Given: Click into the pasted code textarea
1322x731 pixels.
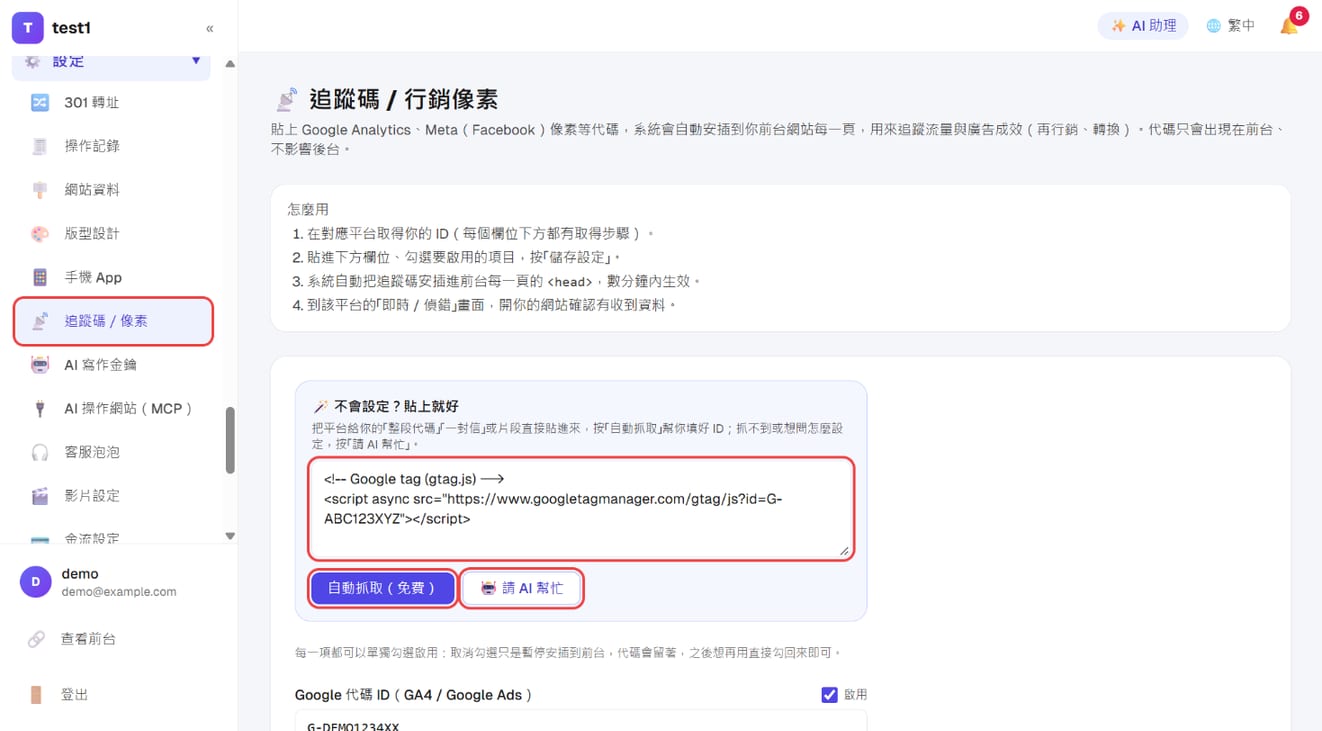Looking at the screenshot, I should coord(581,508).
